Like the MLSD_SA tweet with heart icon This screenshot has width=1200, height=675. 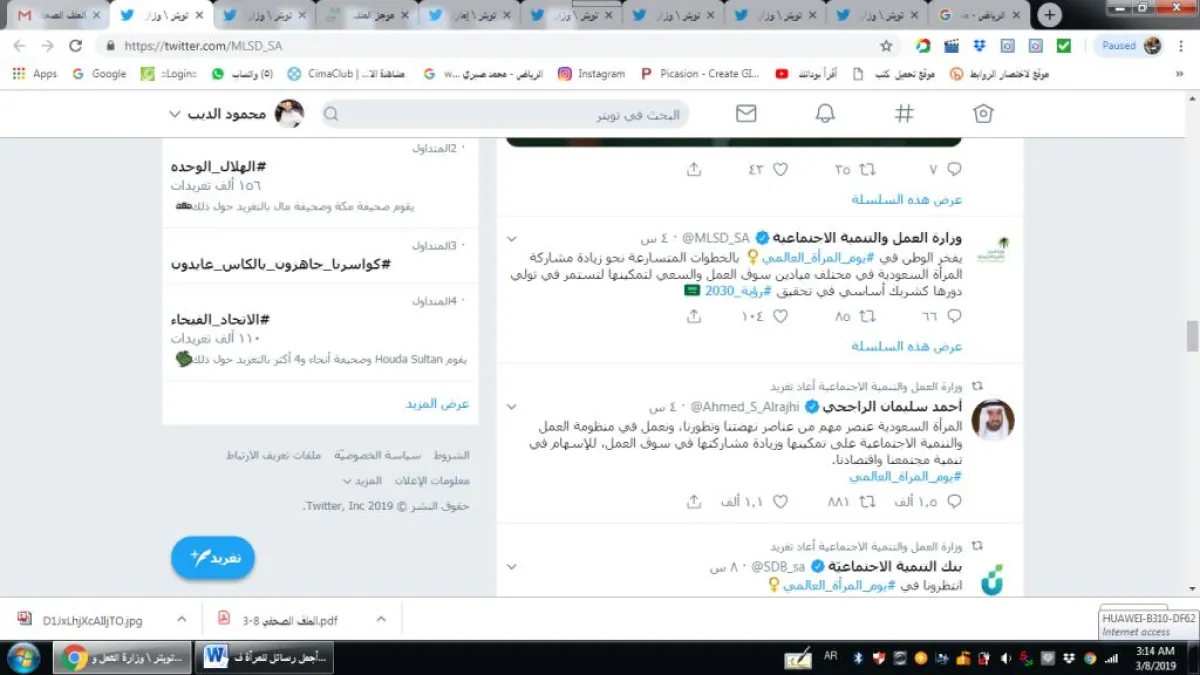click(x=780, y=316)
